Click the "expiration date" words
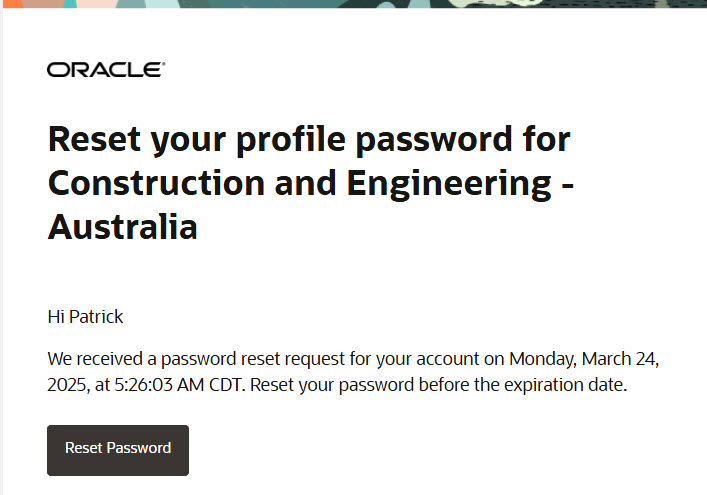 tap(565, 385)
